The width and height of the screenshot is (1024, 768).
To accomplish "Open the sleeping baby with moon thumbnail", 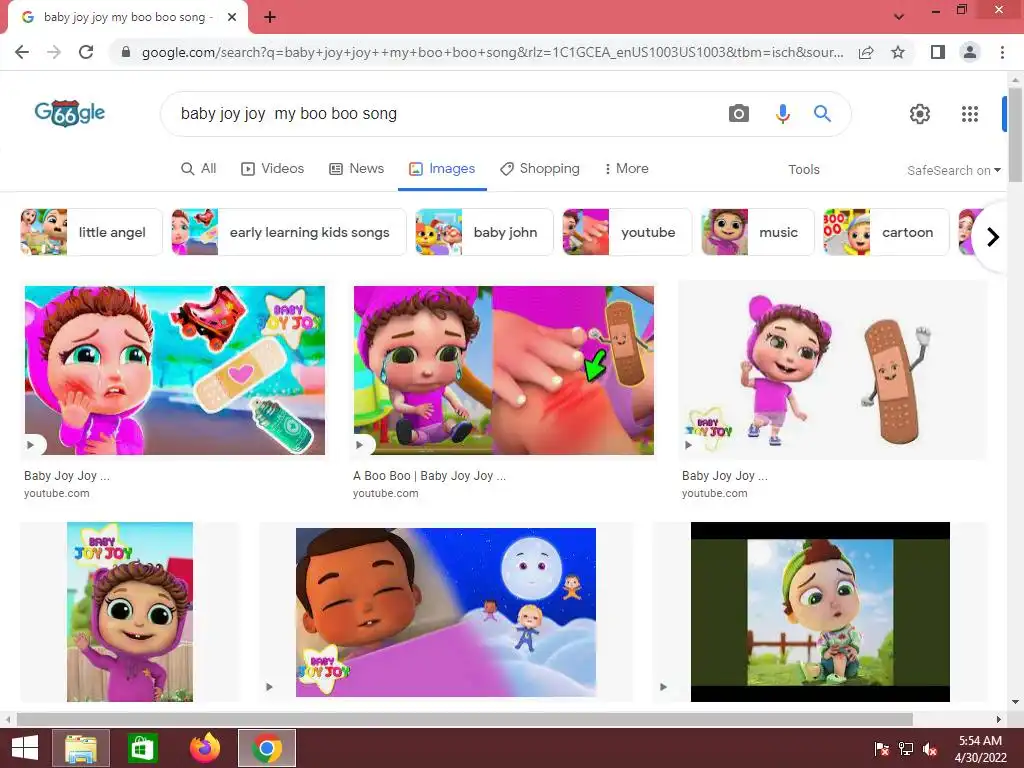I will (x=446, y=612).
